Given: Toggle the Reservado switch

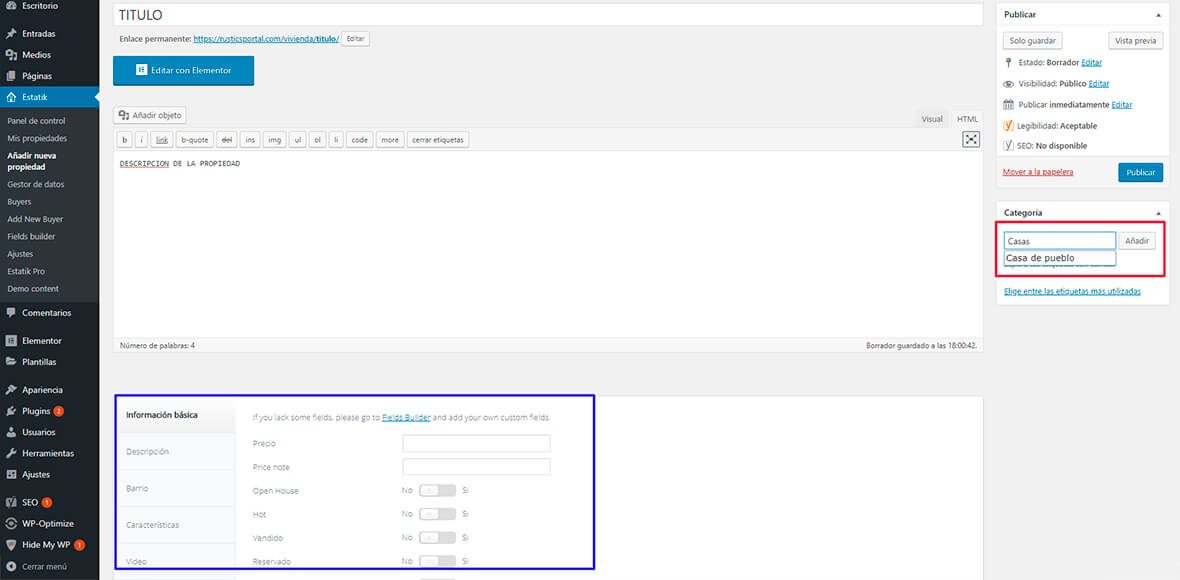Looking at the screenshot, I should point(437,561).
